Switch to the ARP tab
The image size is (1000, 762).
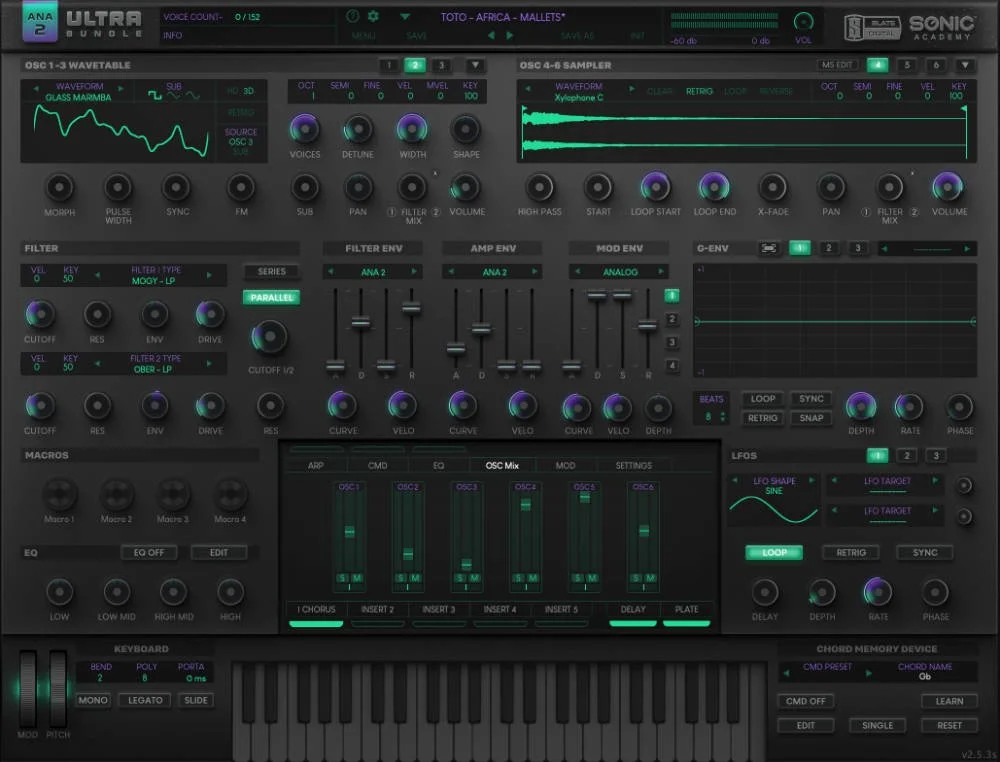[x=316, y=464]
